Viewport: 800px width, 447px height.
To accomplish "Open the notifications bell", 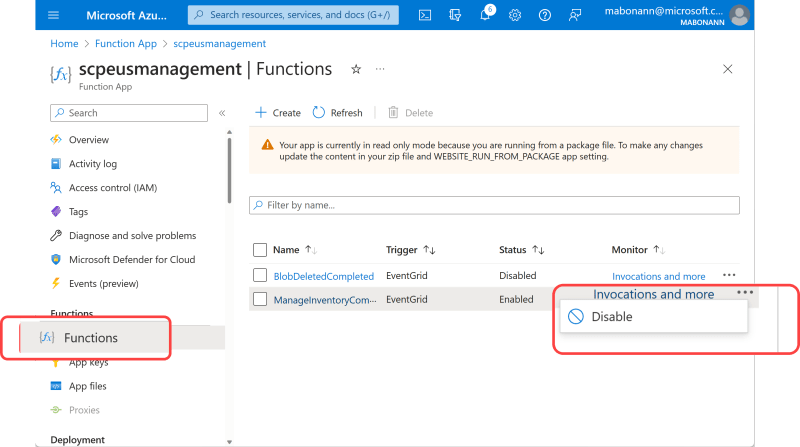I will point(485,15).
